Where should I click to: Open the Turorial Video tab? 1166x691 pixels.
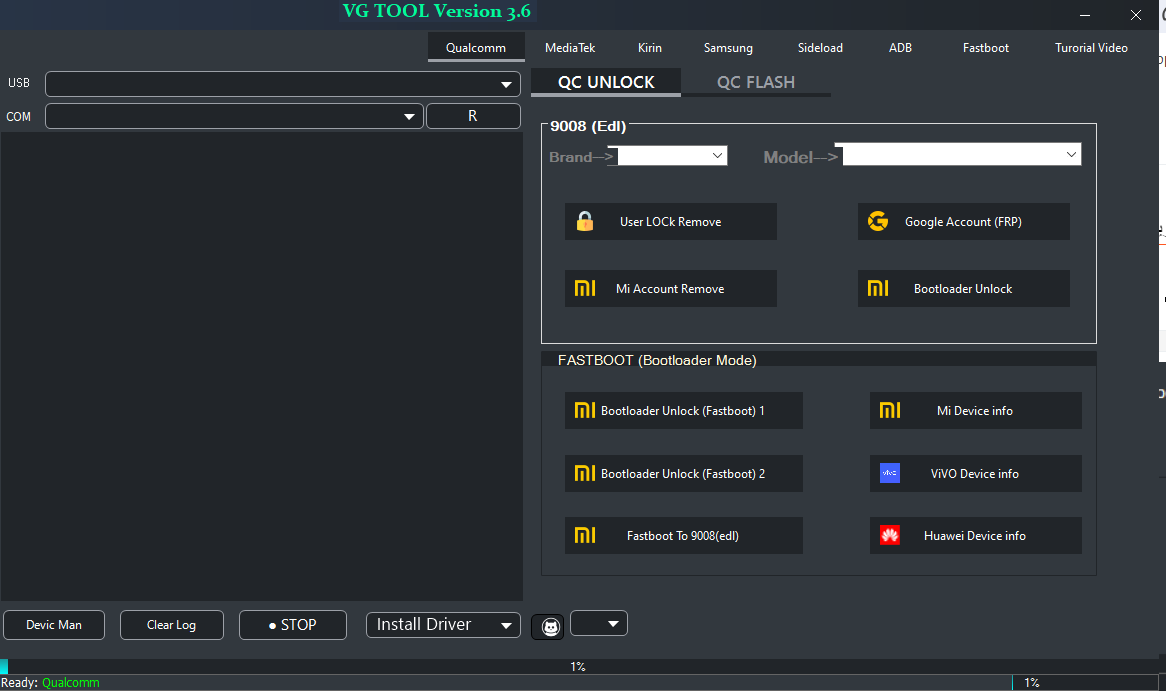pyautogui.click(x=1091, y=48)
